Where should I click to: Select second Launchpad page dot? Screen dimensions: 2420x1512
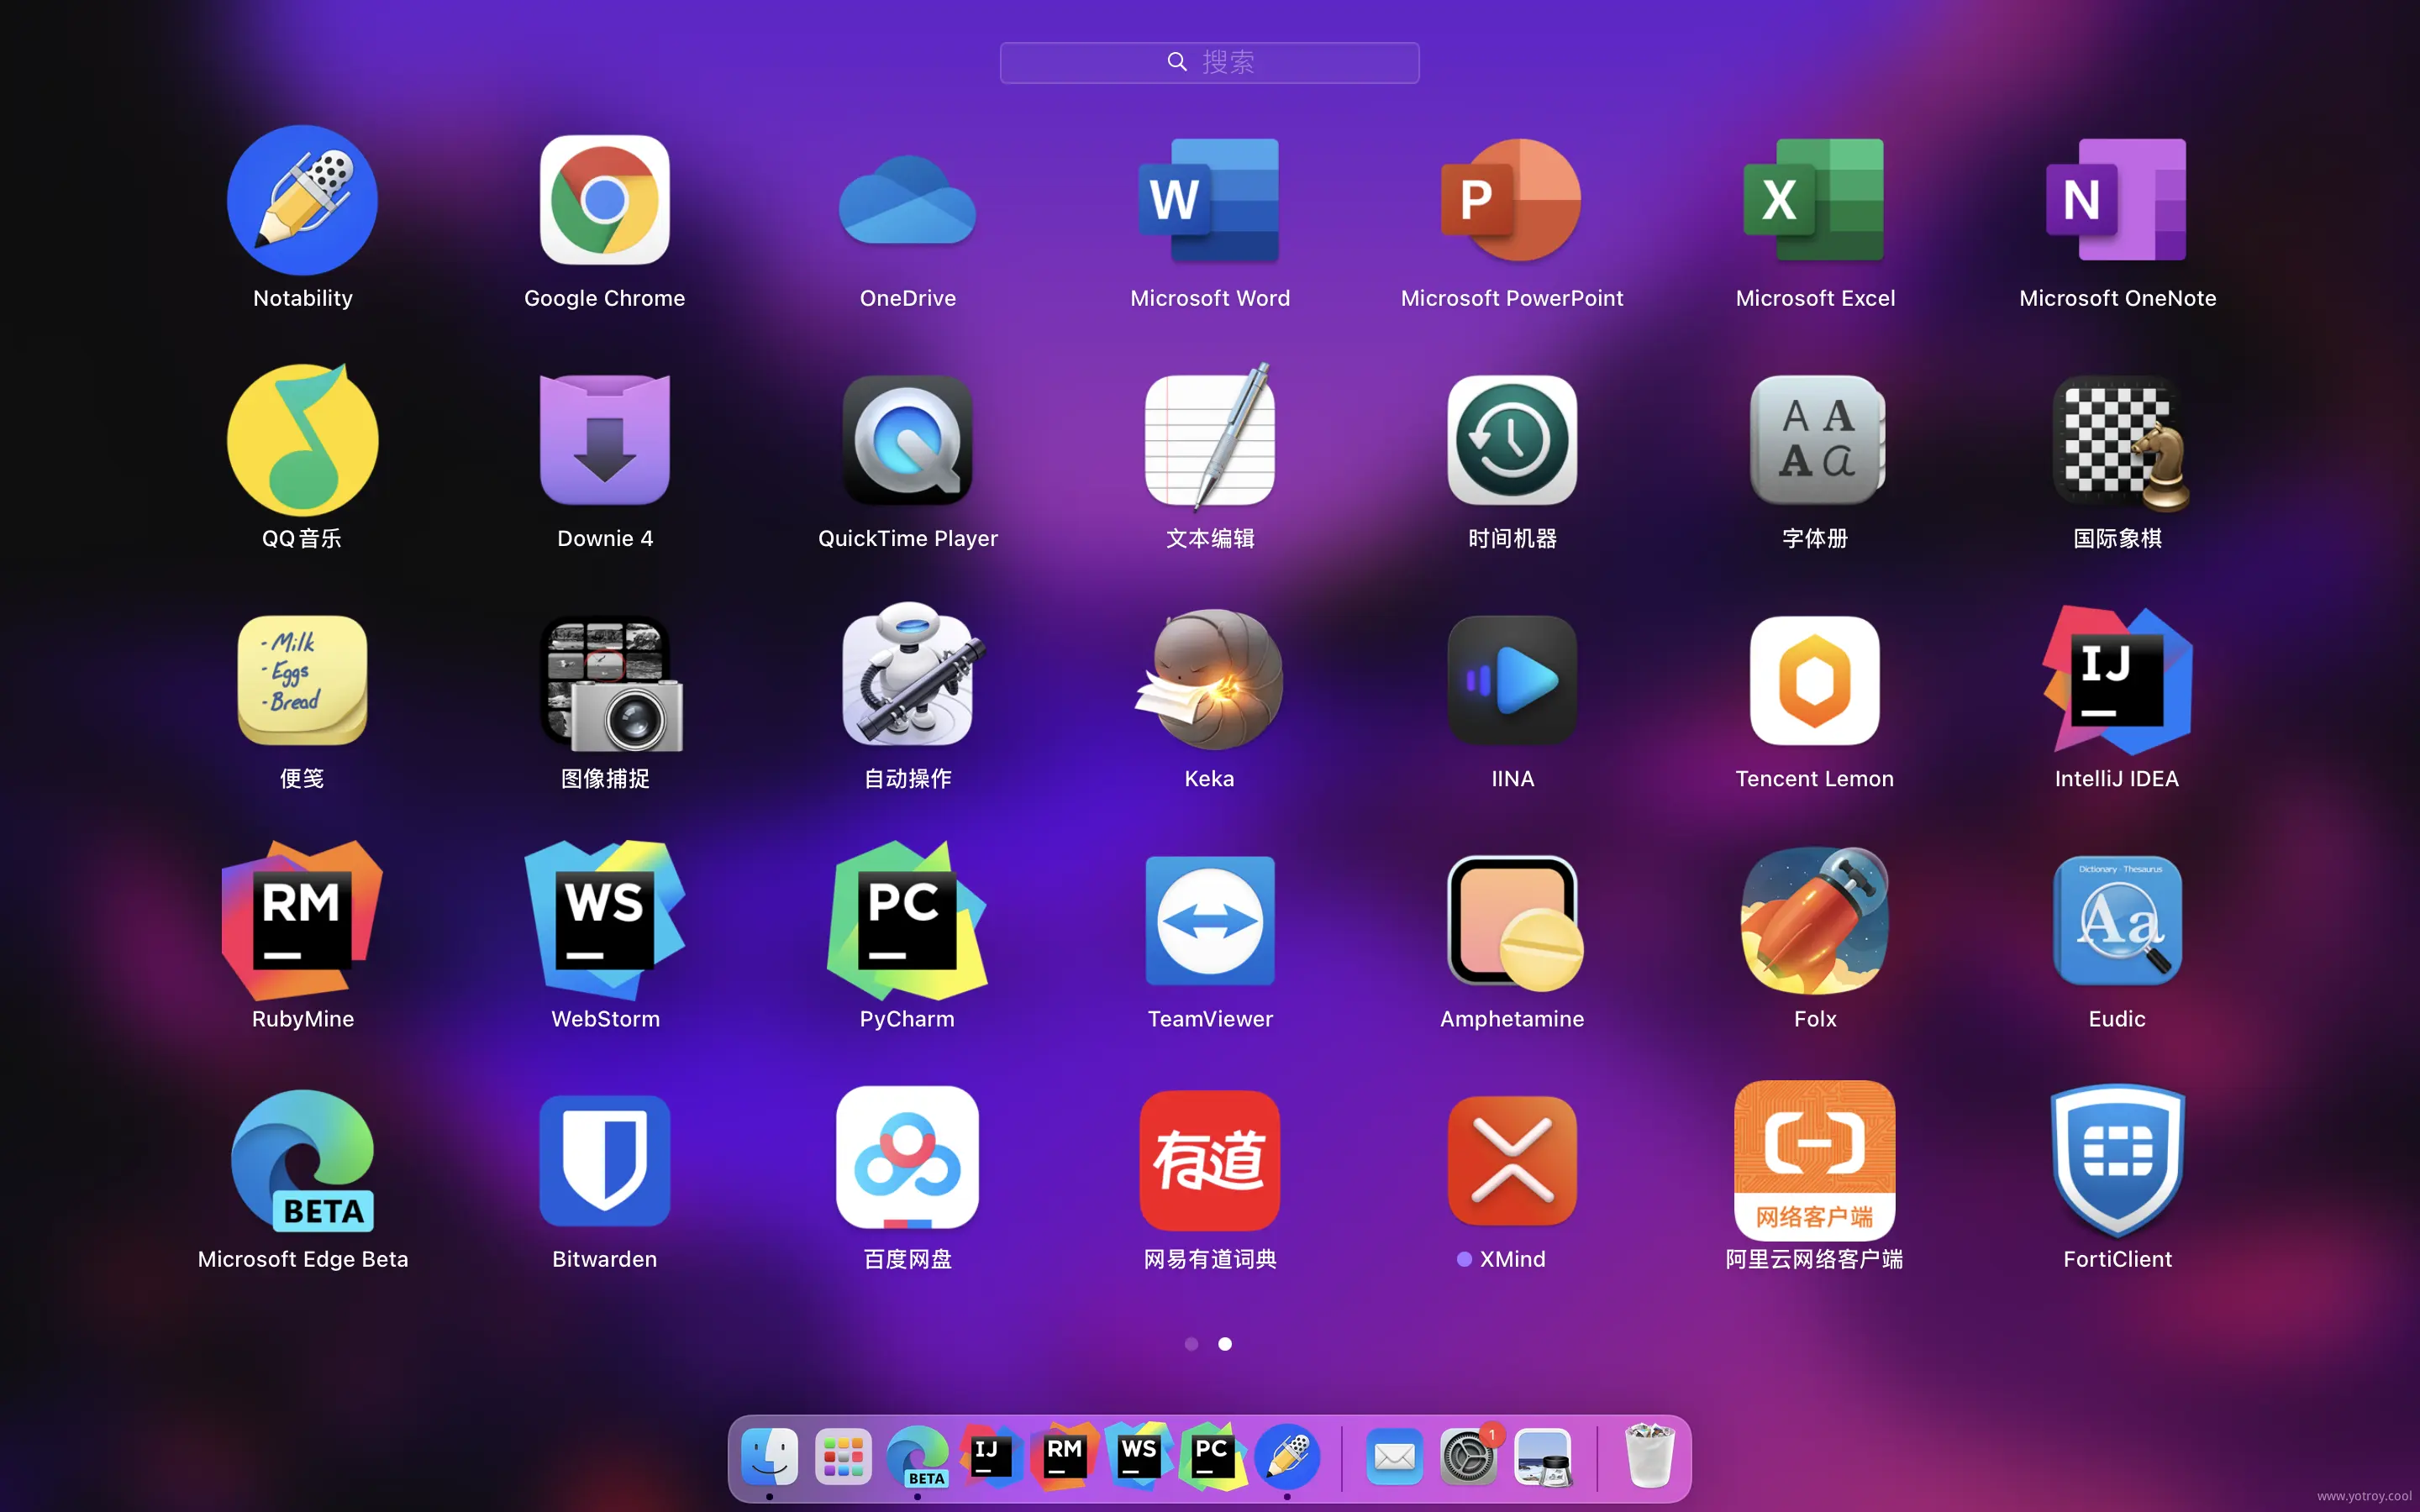[x=1225, y=1344]
